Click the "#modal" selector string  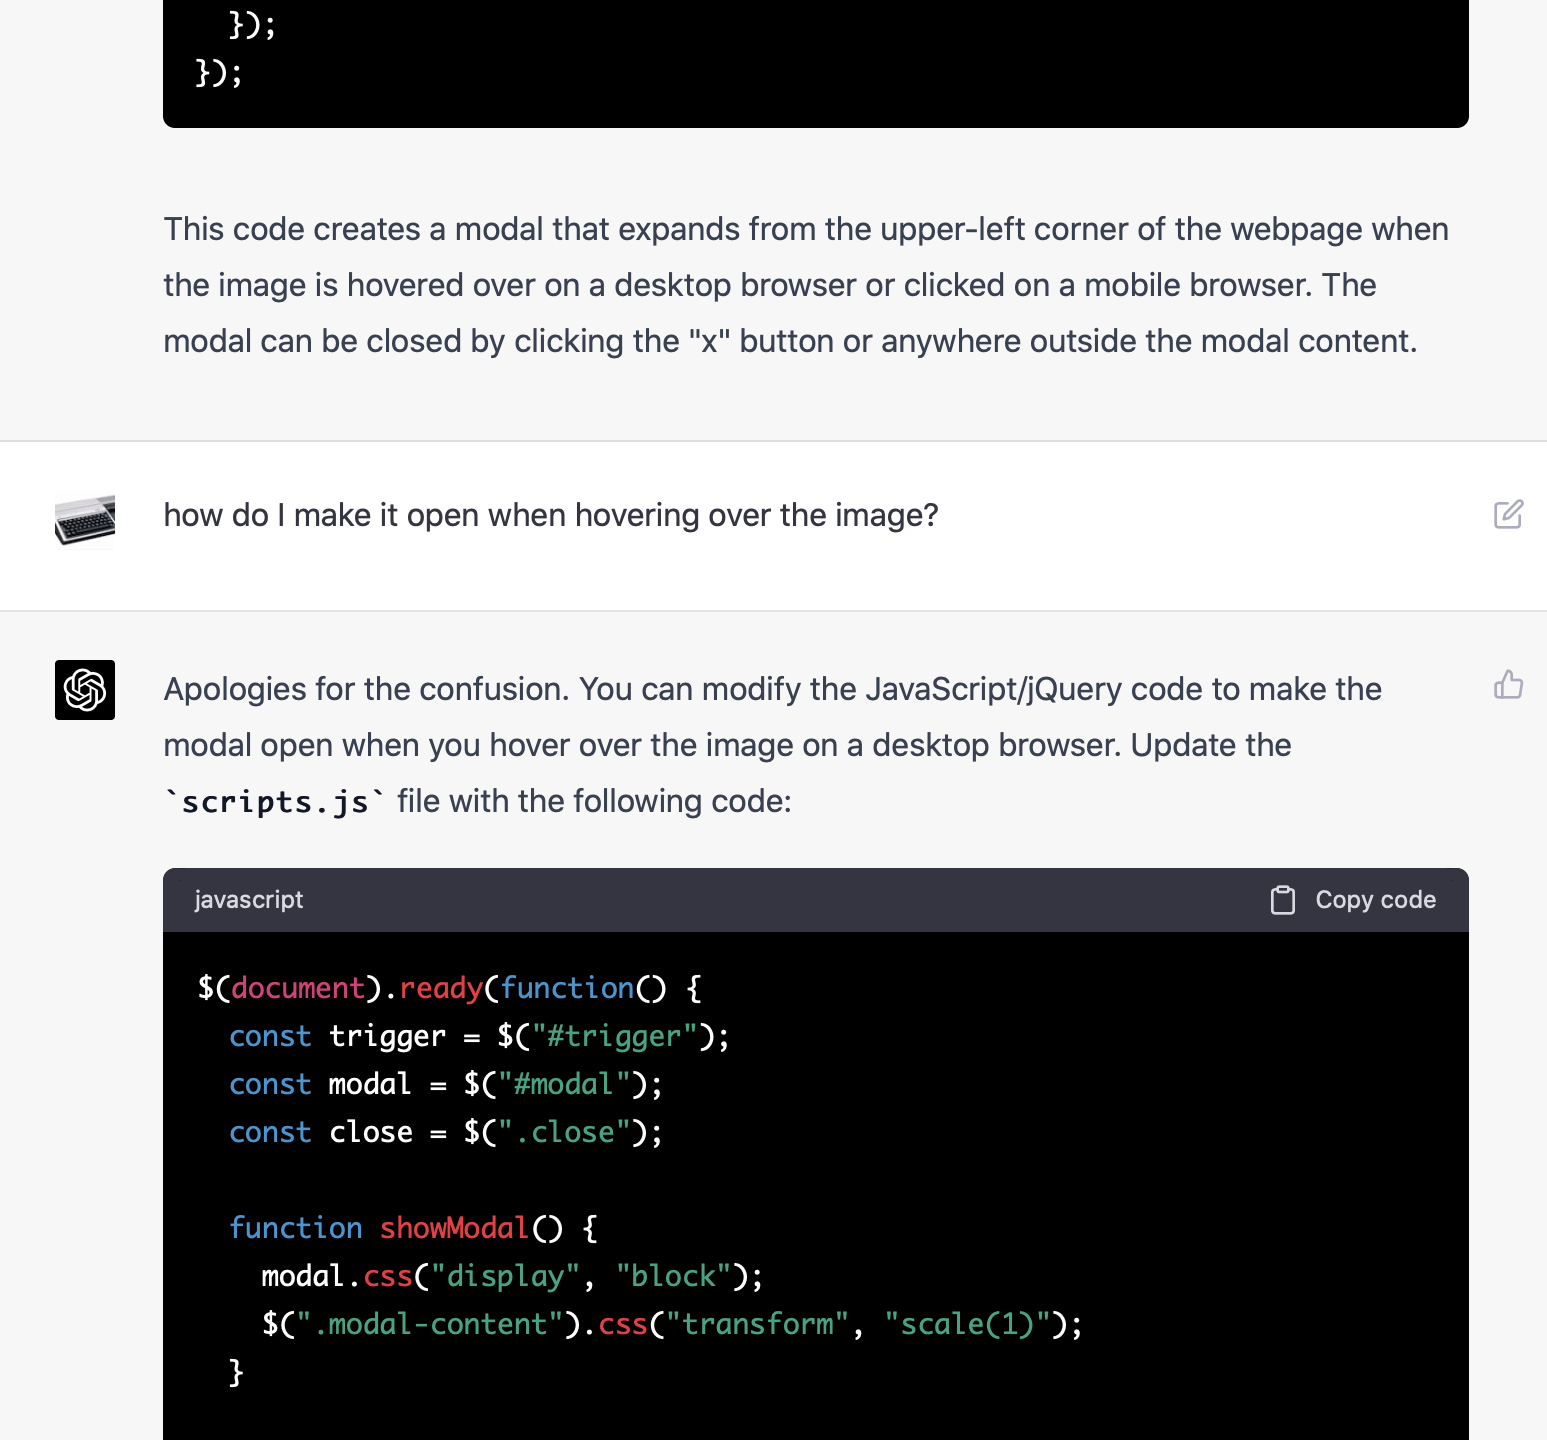(563, 1084)
